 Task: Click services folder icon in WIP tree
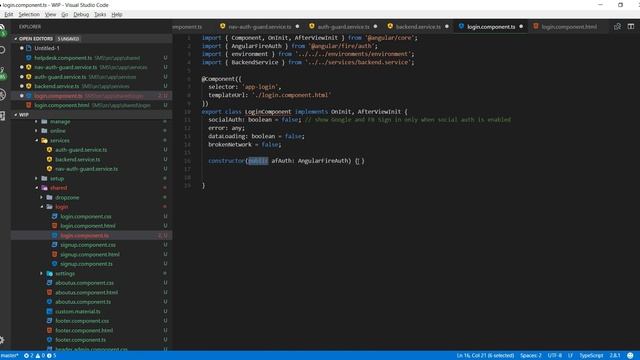44,140
